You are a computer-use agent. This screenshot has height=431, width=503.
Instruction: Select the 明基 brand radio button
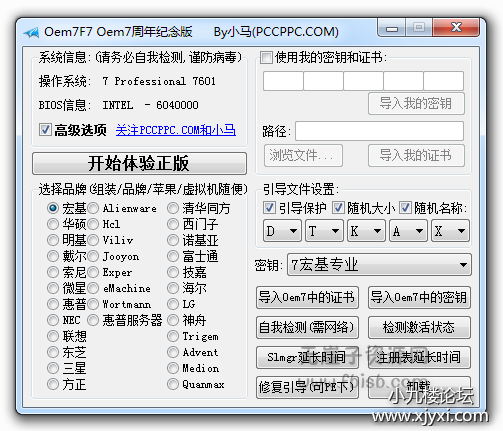pos(53,240)
